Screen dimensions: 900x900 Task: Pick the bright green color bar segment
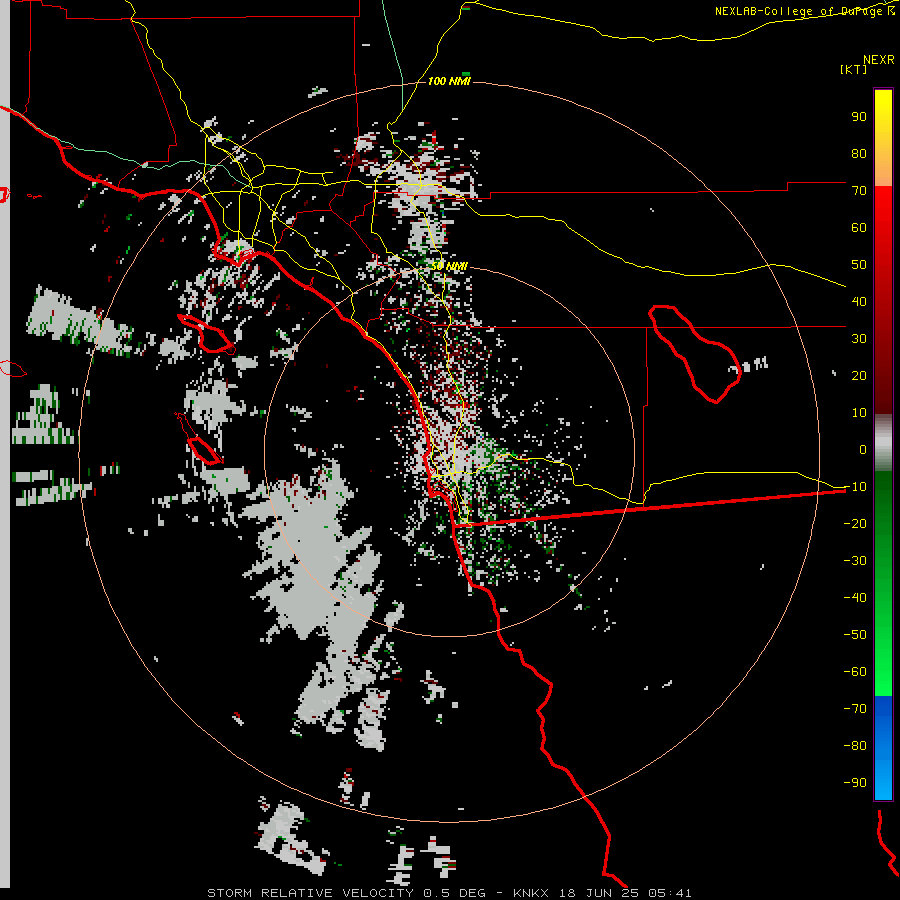pyautogui.click(x=883, y=660)
